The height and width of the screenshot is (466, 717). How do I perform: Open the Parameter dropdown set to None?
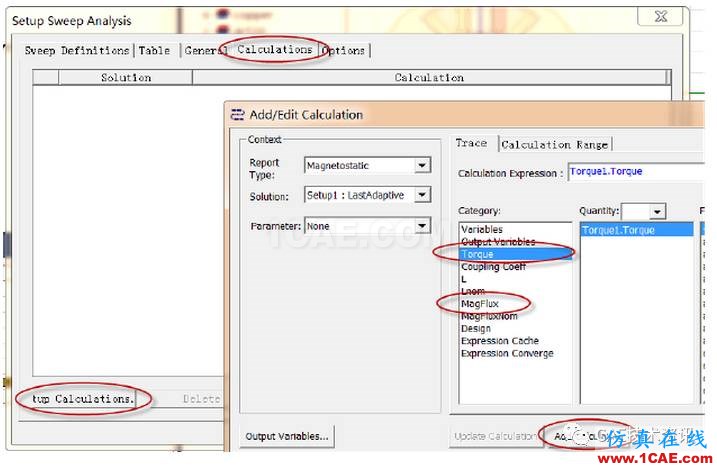pos(423,226)
